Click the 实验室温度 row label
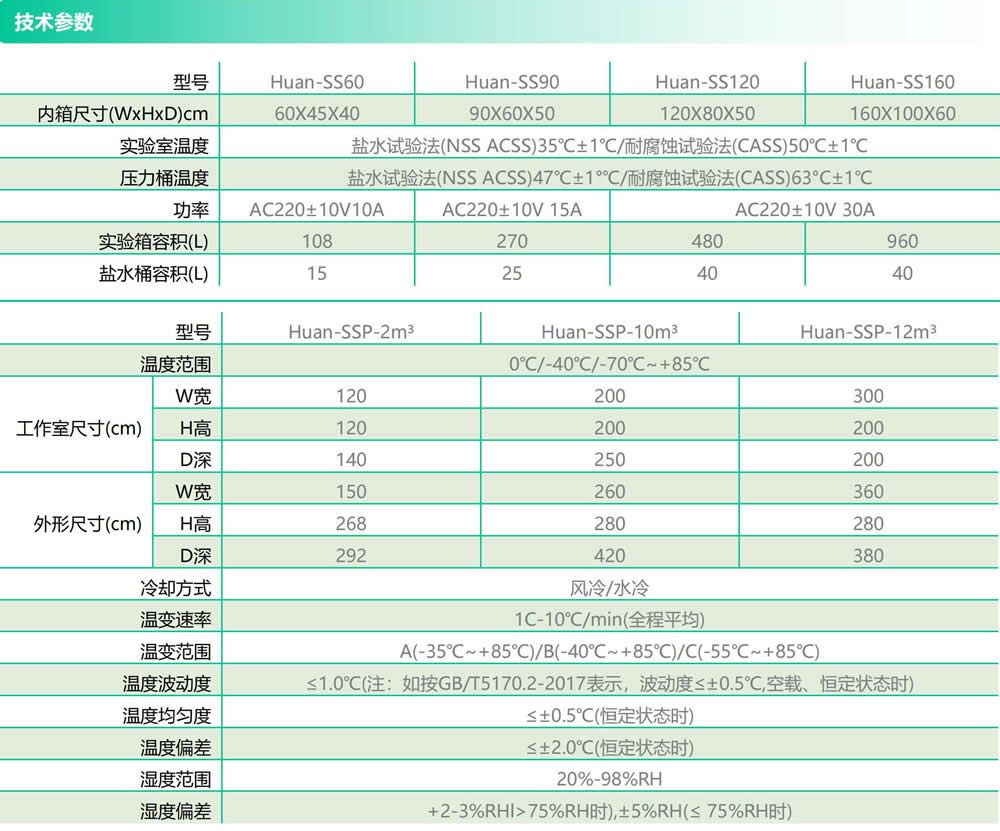This screenshot has width=1000, height=831. pyautogui.click(x=162, y=146)
